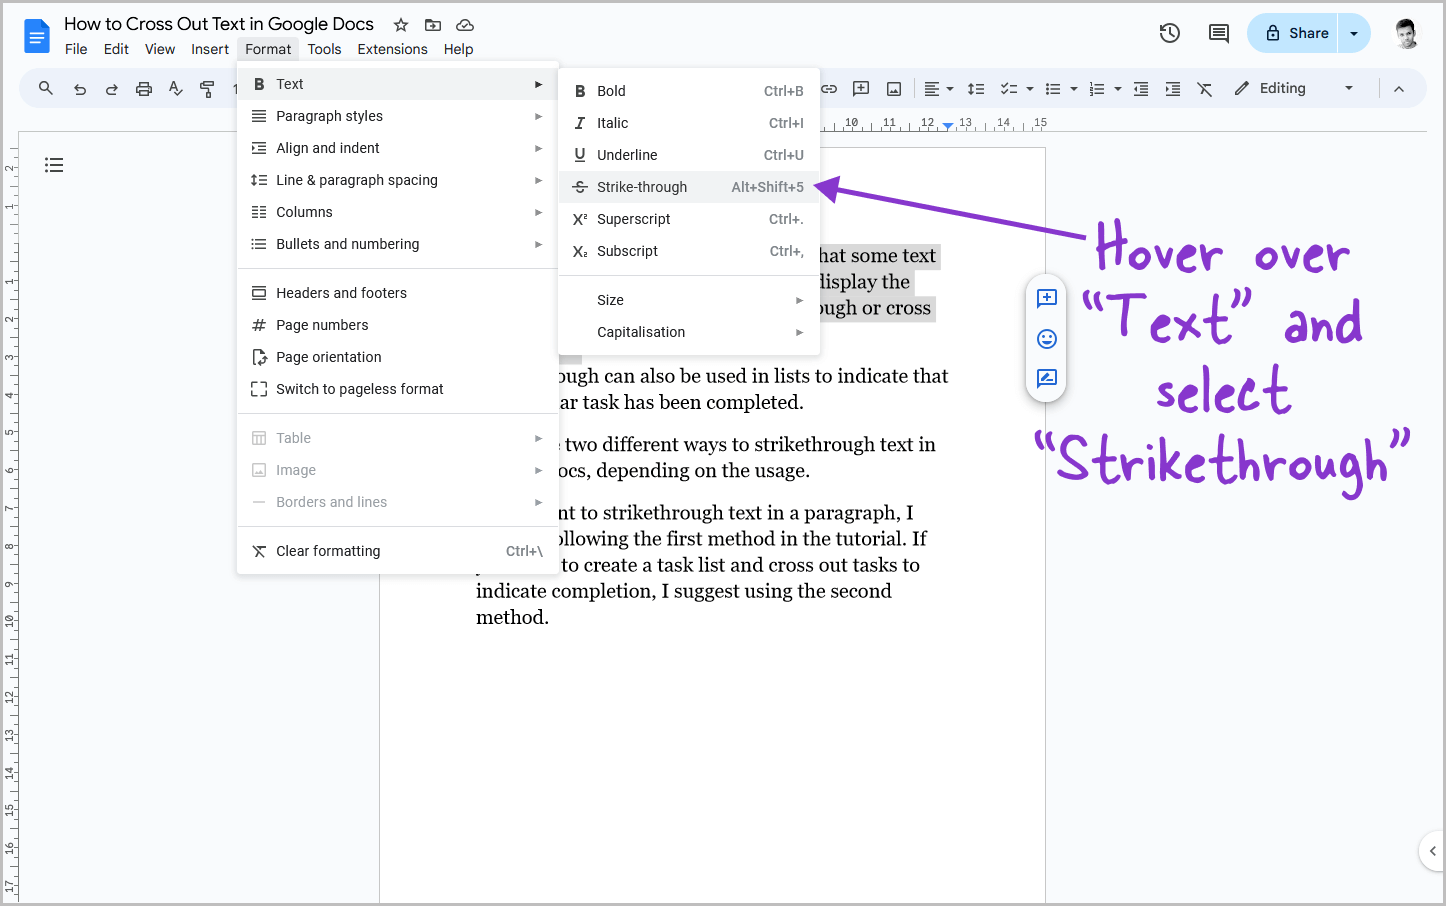The width and height of the screenshot is (1446, 906).
Task: Choose Page orientation
Action: coord(397,357)
